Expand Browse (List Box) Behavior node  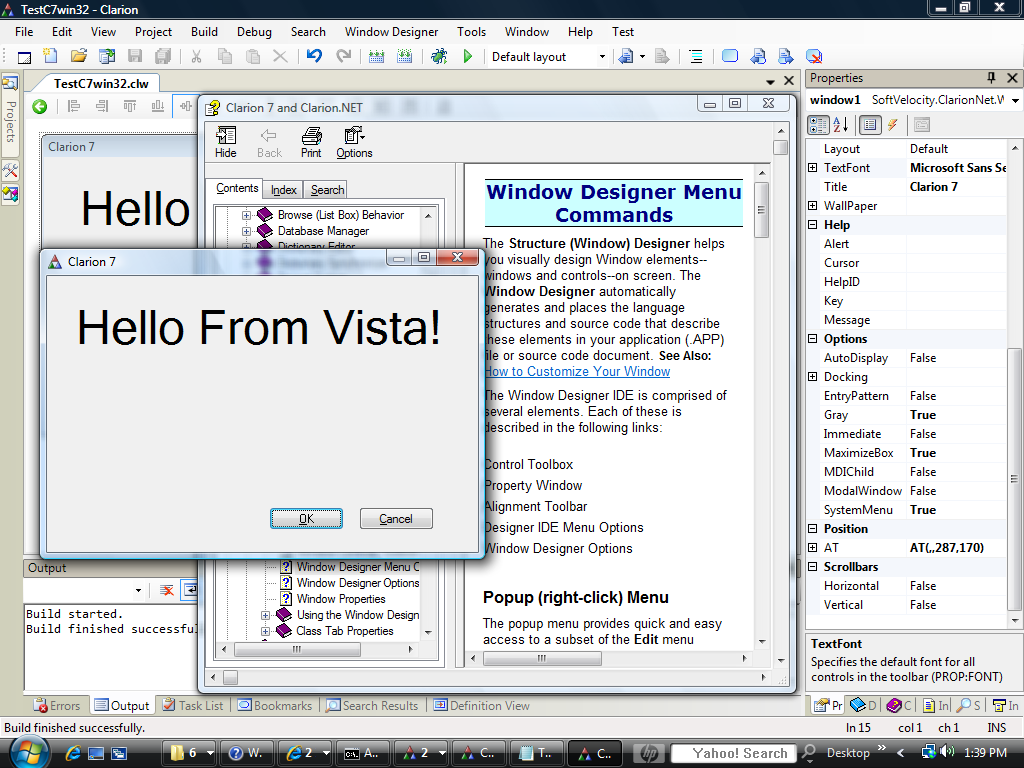pyautogui.click(x=246, y=215)
